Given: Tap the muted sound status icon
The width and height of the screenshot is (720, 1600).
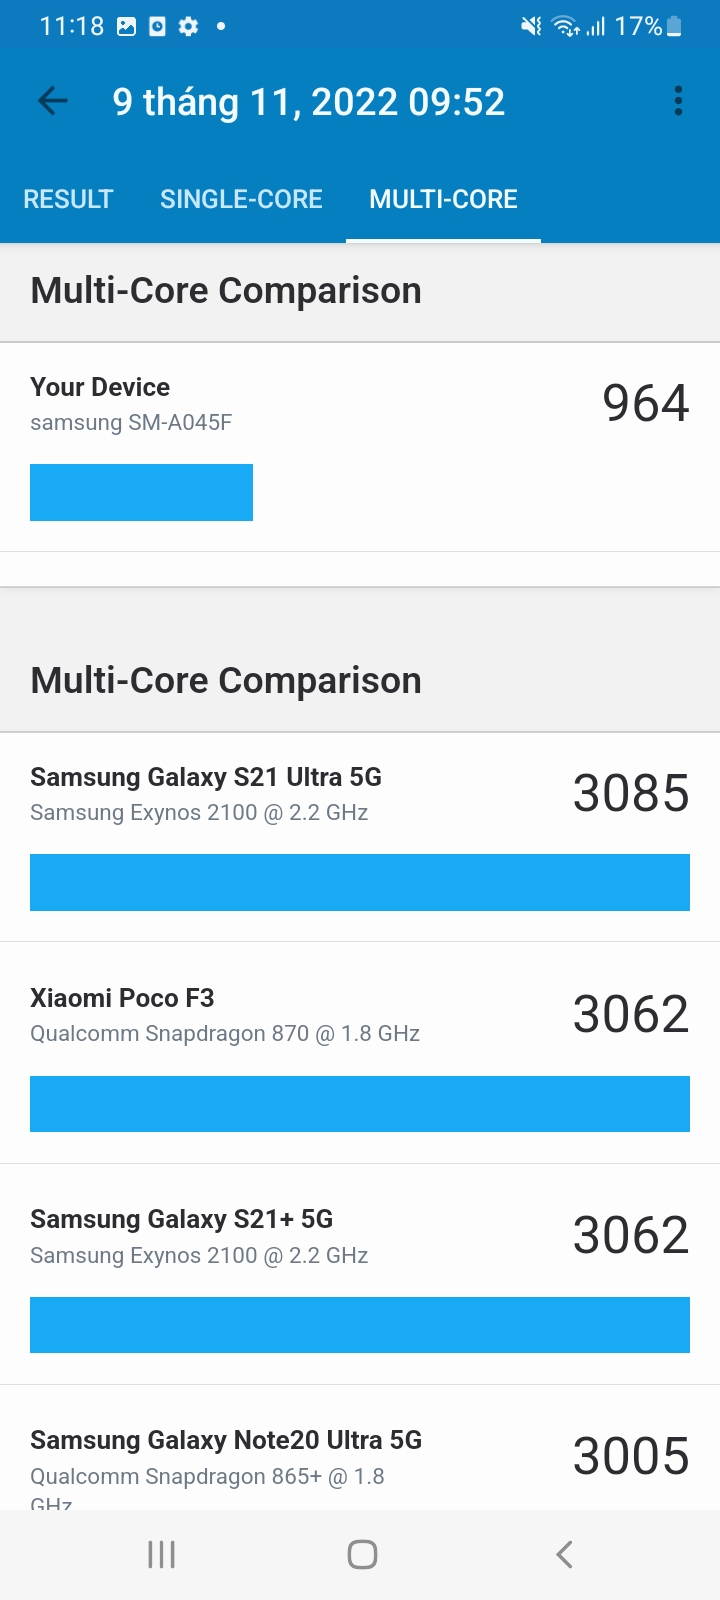Looking at the screenshot, I should (x=531, y=26).
